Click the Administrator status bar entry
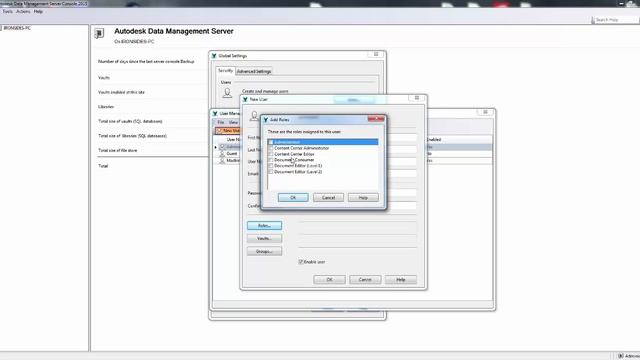This screenshot has width=640, height=360. (629, 356)
